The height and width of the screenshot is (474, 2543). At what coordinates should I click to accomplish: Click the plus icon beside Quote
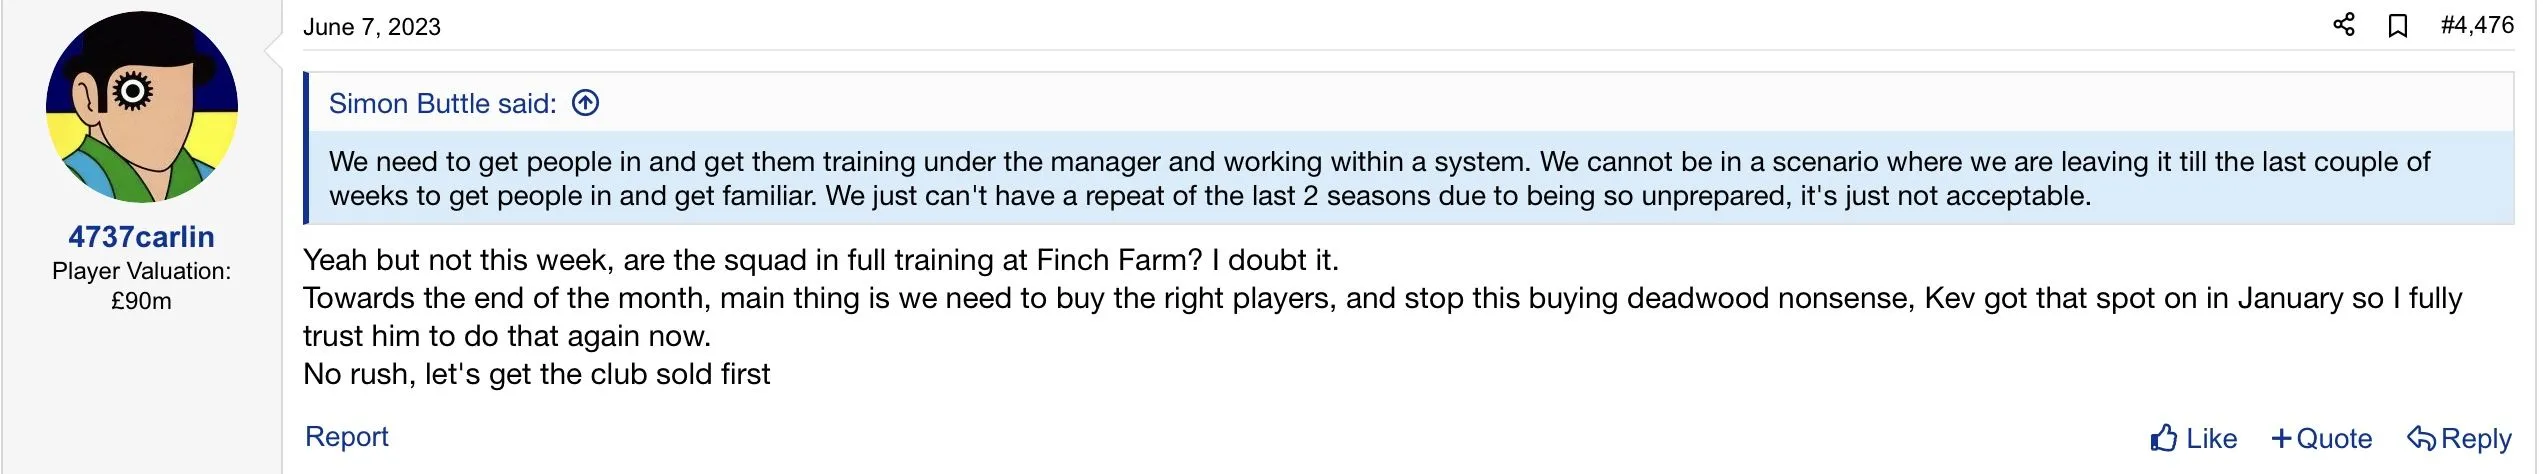coord(2281,438)
